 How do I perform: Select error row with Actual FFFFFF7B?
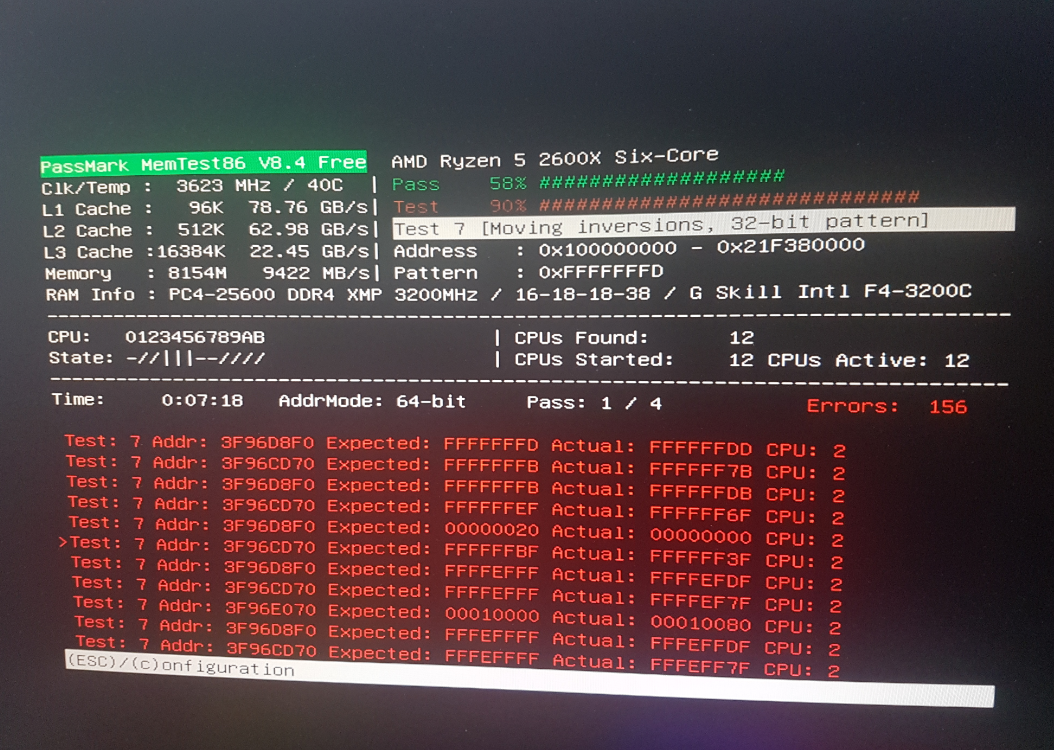click(455, 466)
